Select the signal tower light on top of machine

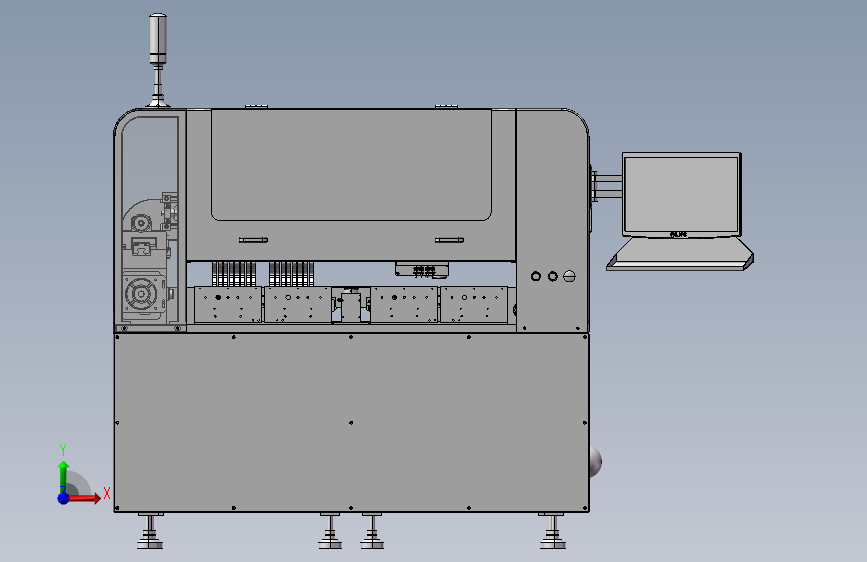click(158, 39)
